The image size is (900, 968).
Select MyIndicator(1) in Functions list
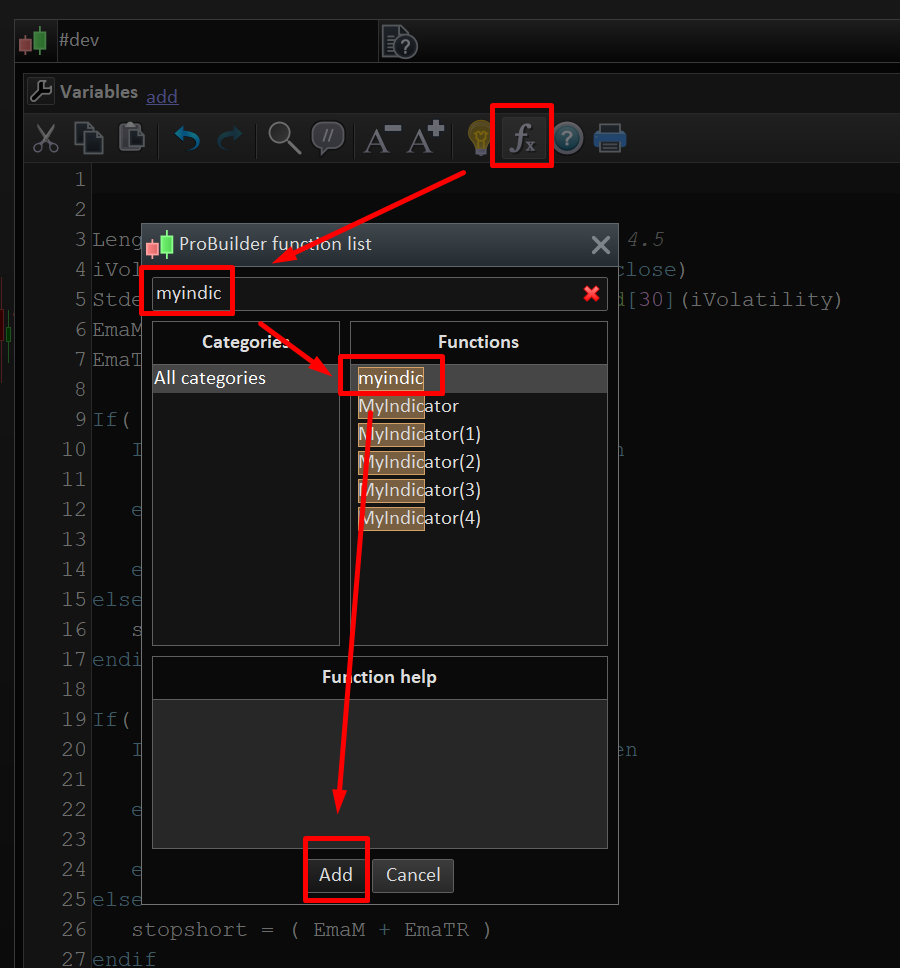(x=419, y=434)
